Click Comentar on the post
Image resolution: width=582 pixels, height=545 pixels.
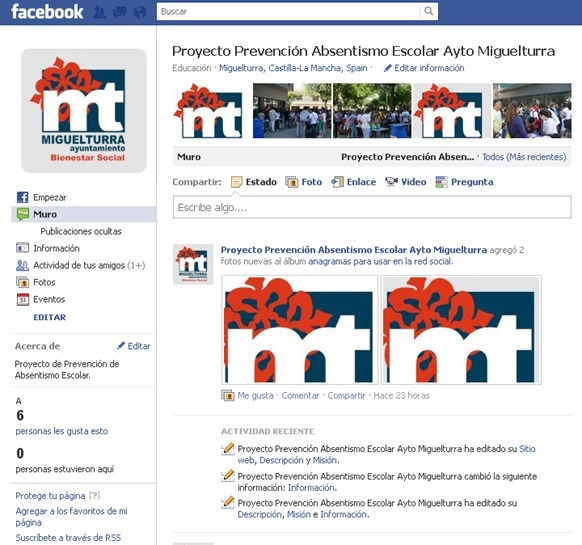(x=300, y=396)
